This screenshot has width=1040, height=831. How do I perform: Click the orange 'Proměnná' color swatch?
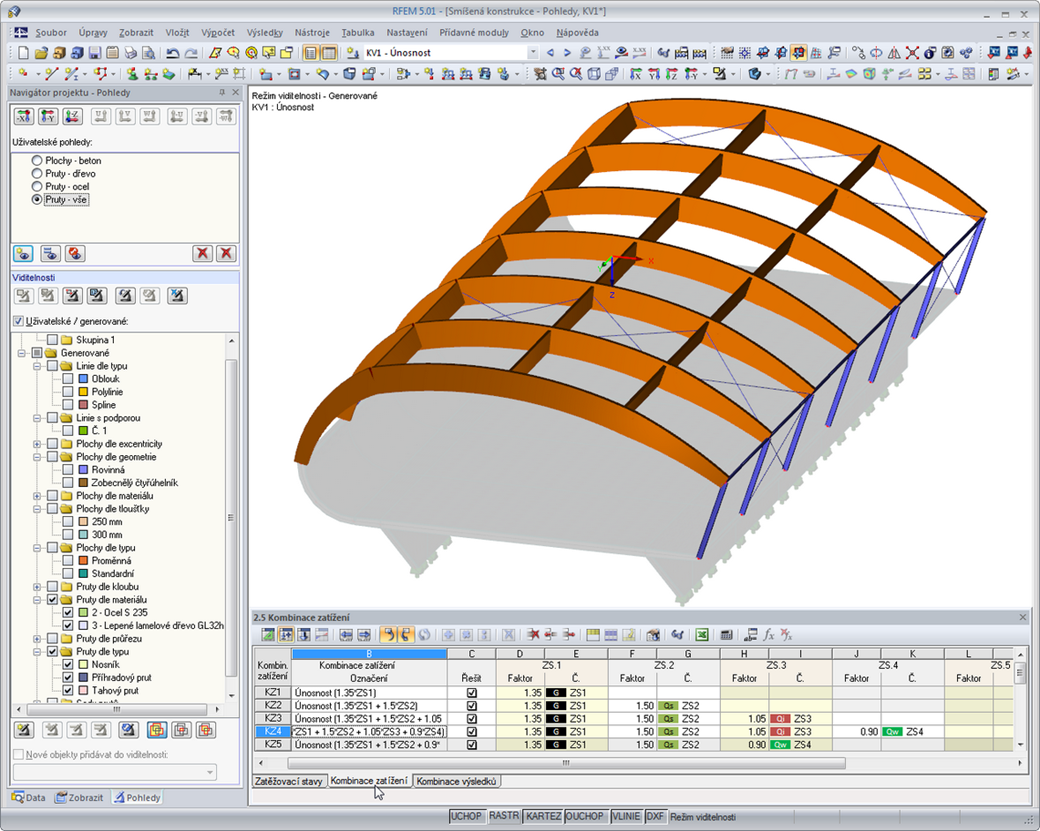click(x=83, y=561)
